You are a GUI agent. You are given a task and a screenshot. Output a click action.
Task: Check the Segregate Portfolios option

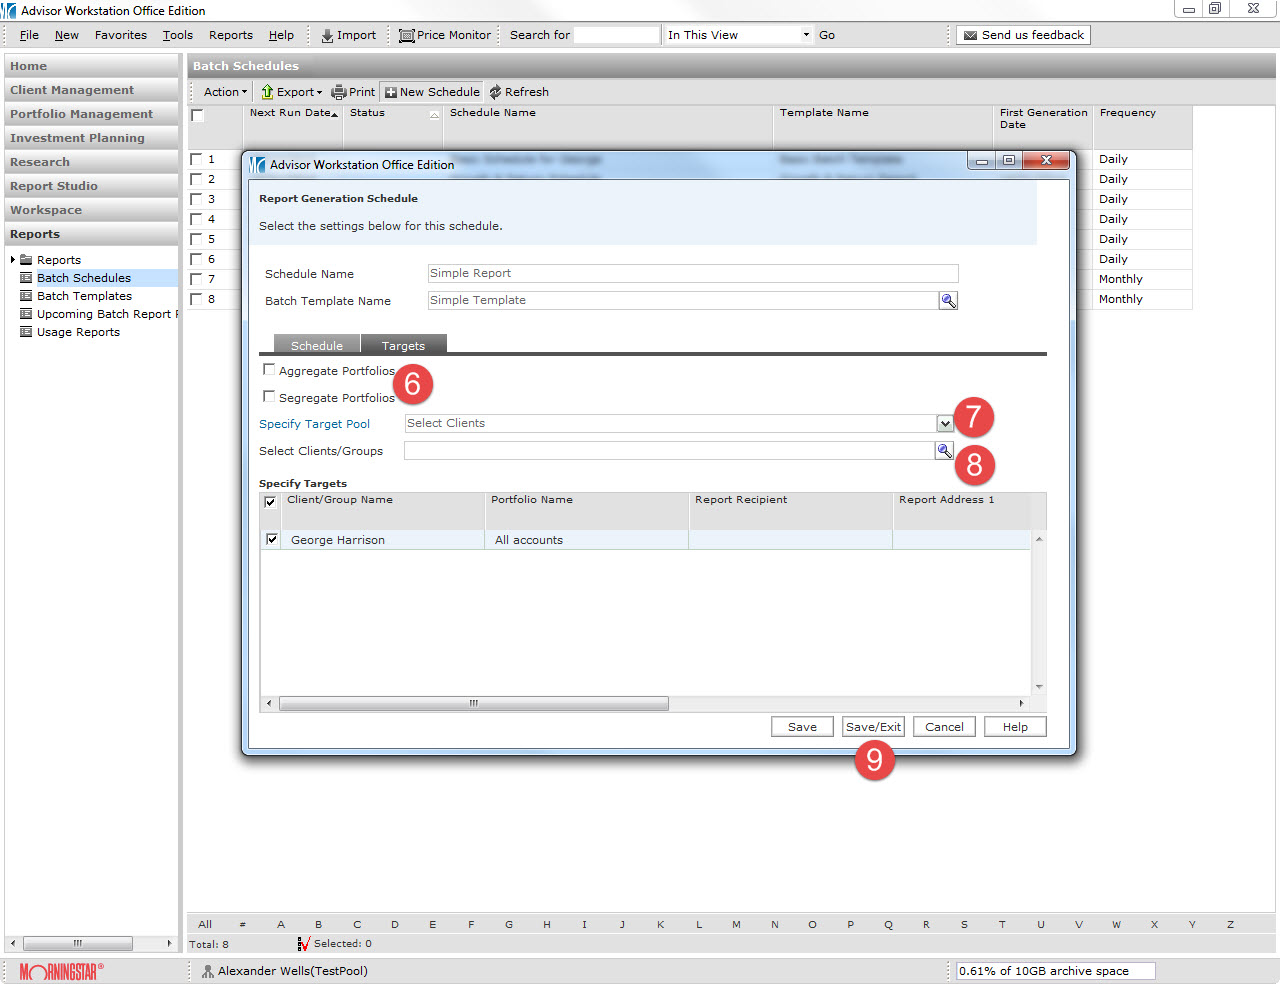click(x=269, y=397)
